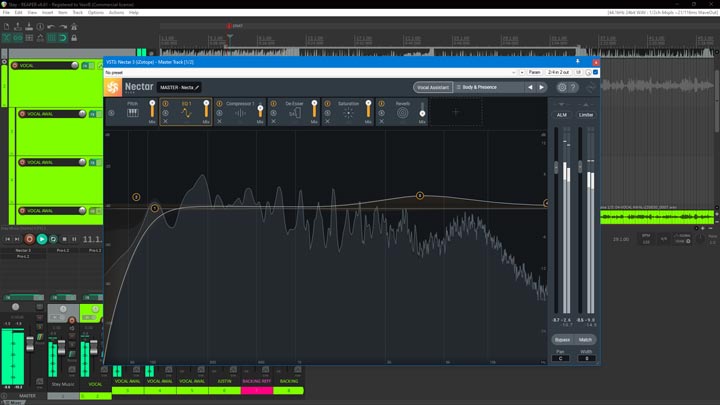Click REAPER transport record button

(x=29, y=239)
